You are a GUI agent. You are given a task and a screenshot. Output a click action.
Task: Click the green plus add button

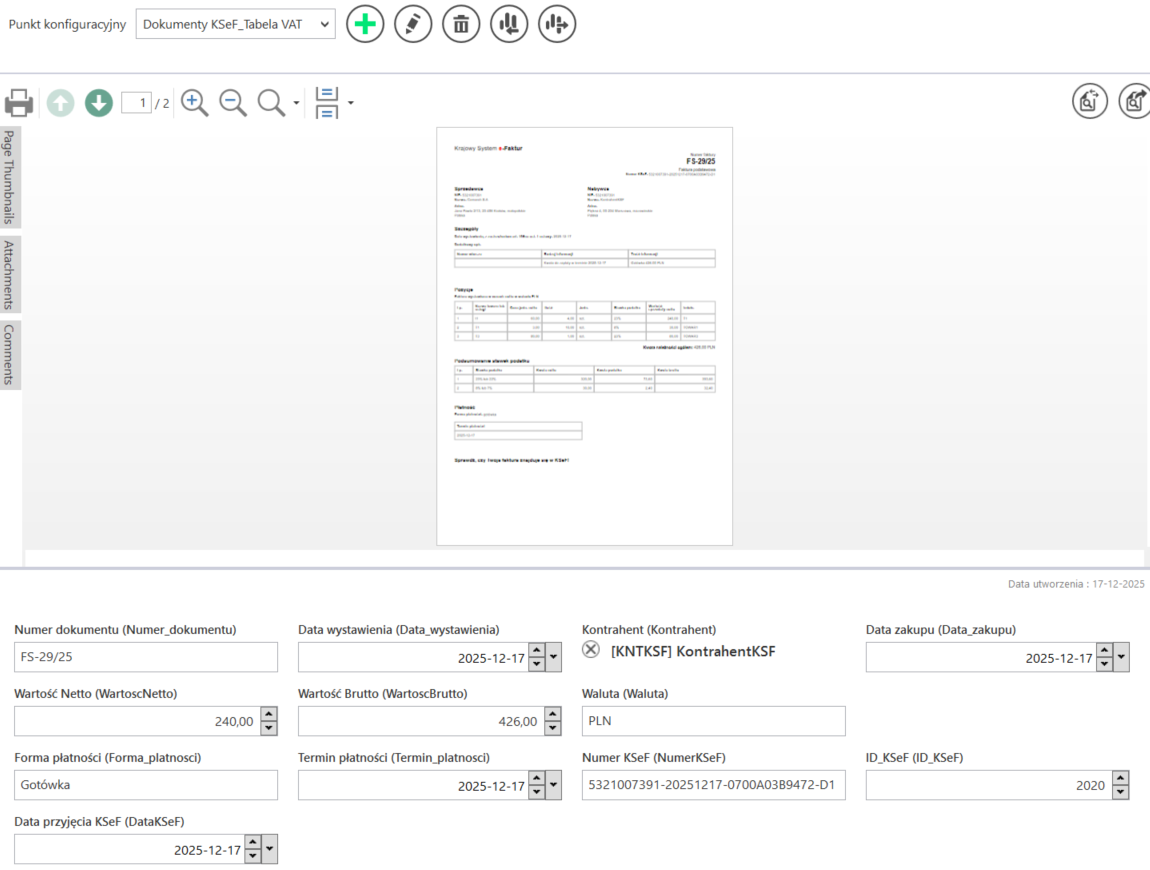click(x=365, y=24)
